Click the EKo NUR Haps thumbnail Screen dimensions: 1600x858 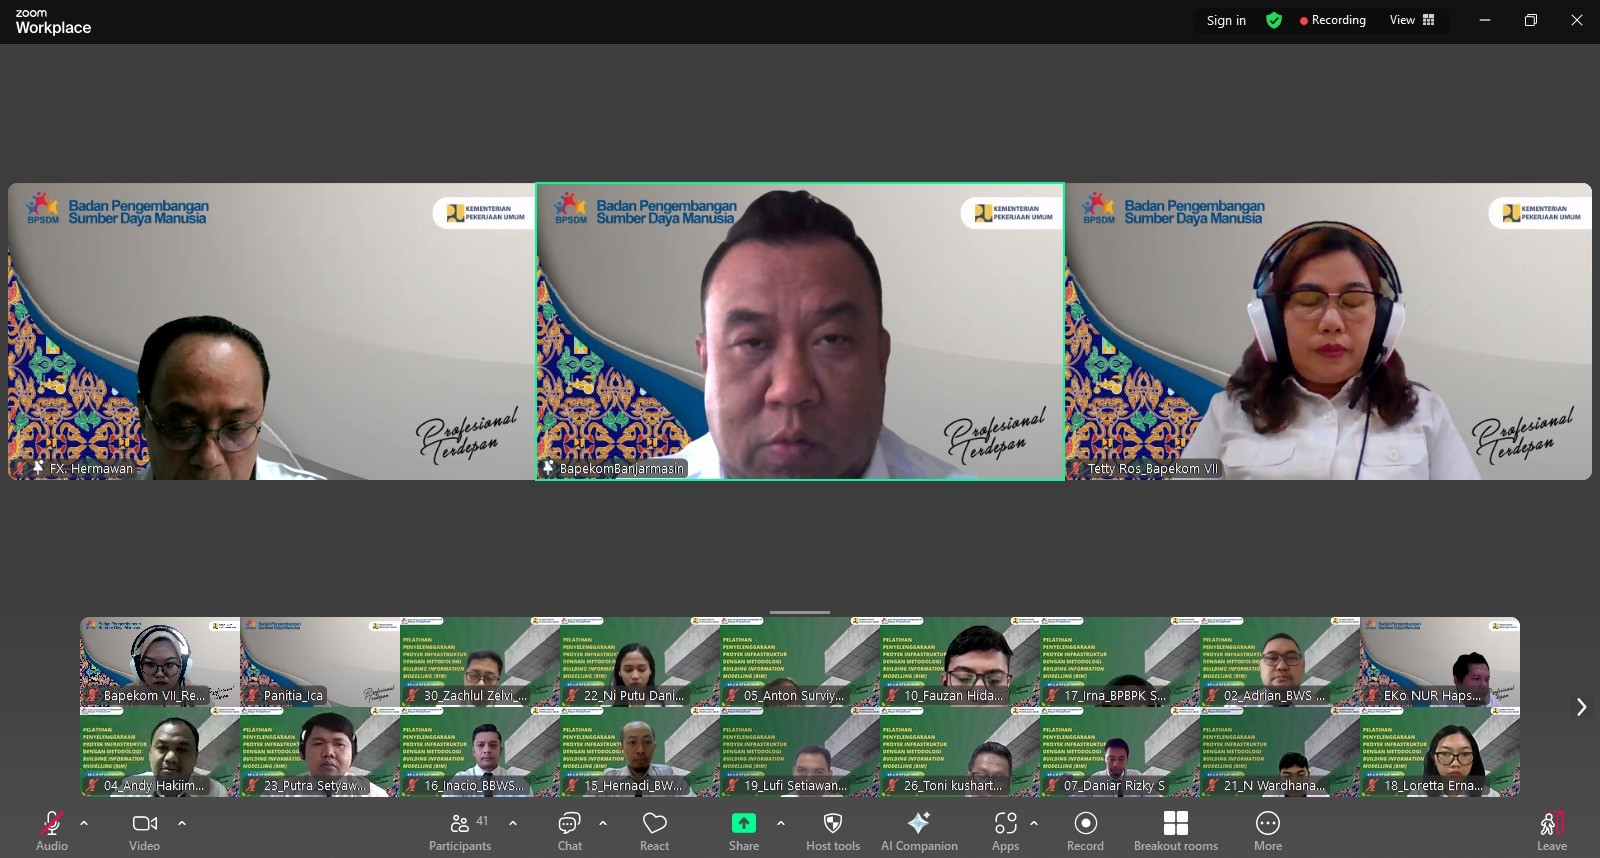point(1440,662)
